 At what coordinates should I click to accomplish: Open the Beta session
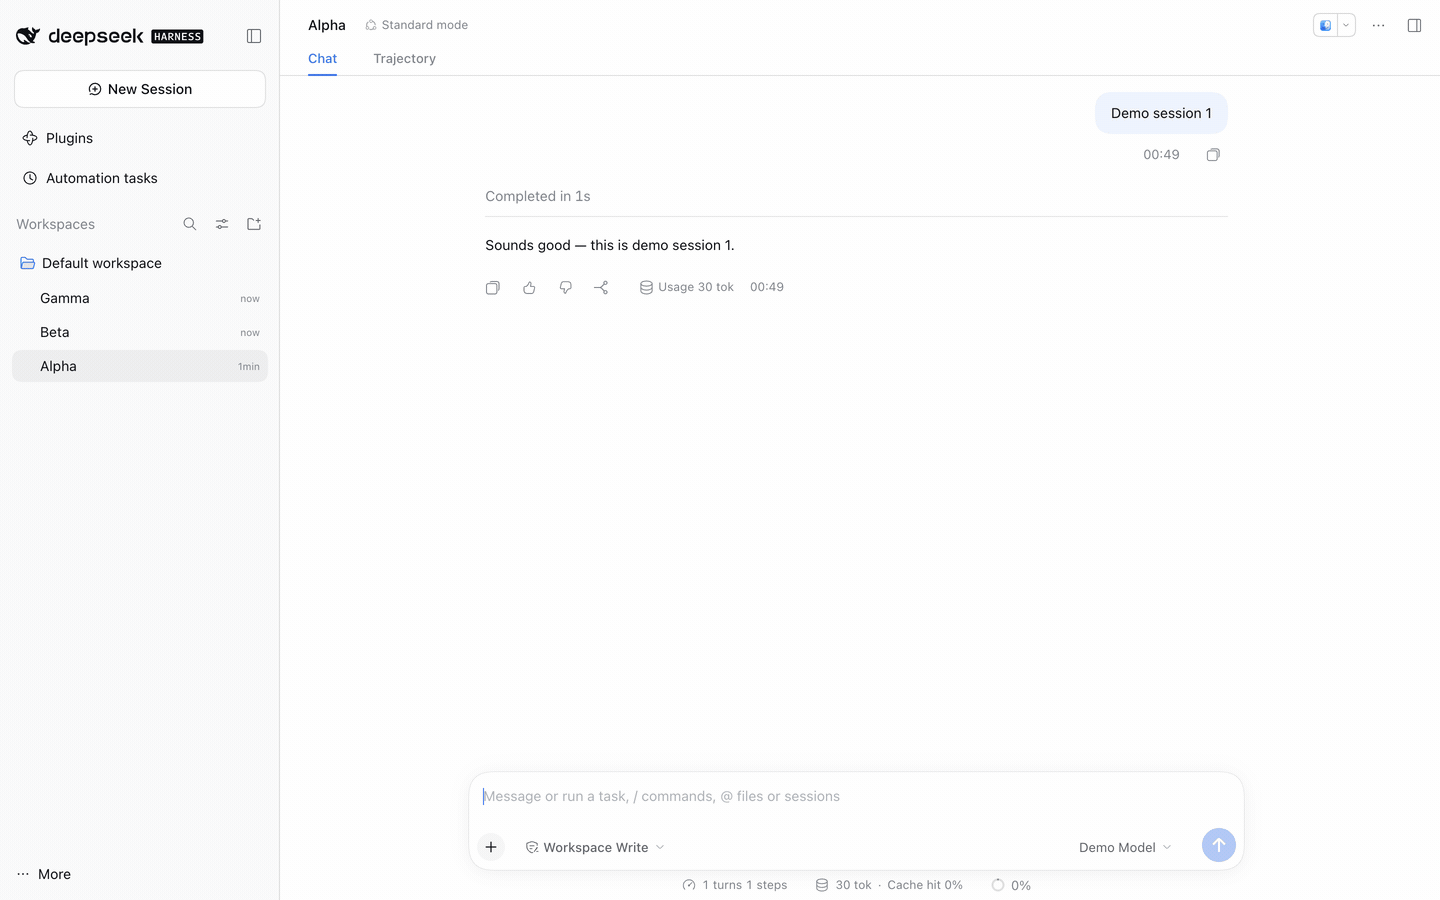pos(140,332)
